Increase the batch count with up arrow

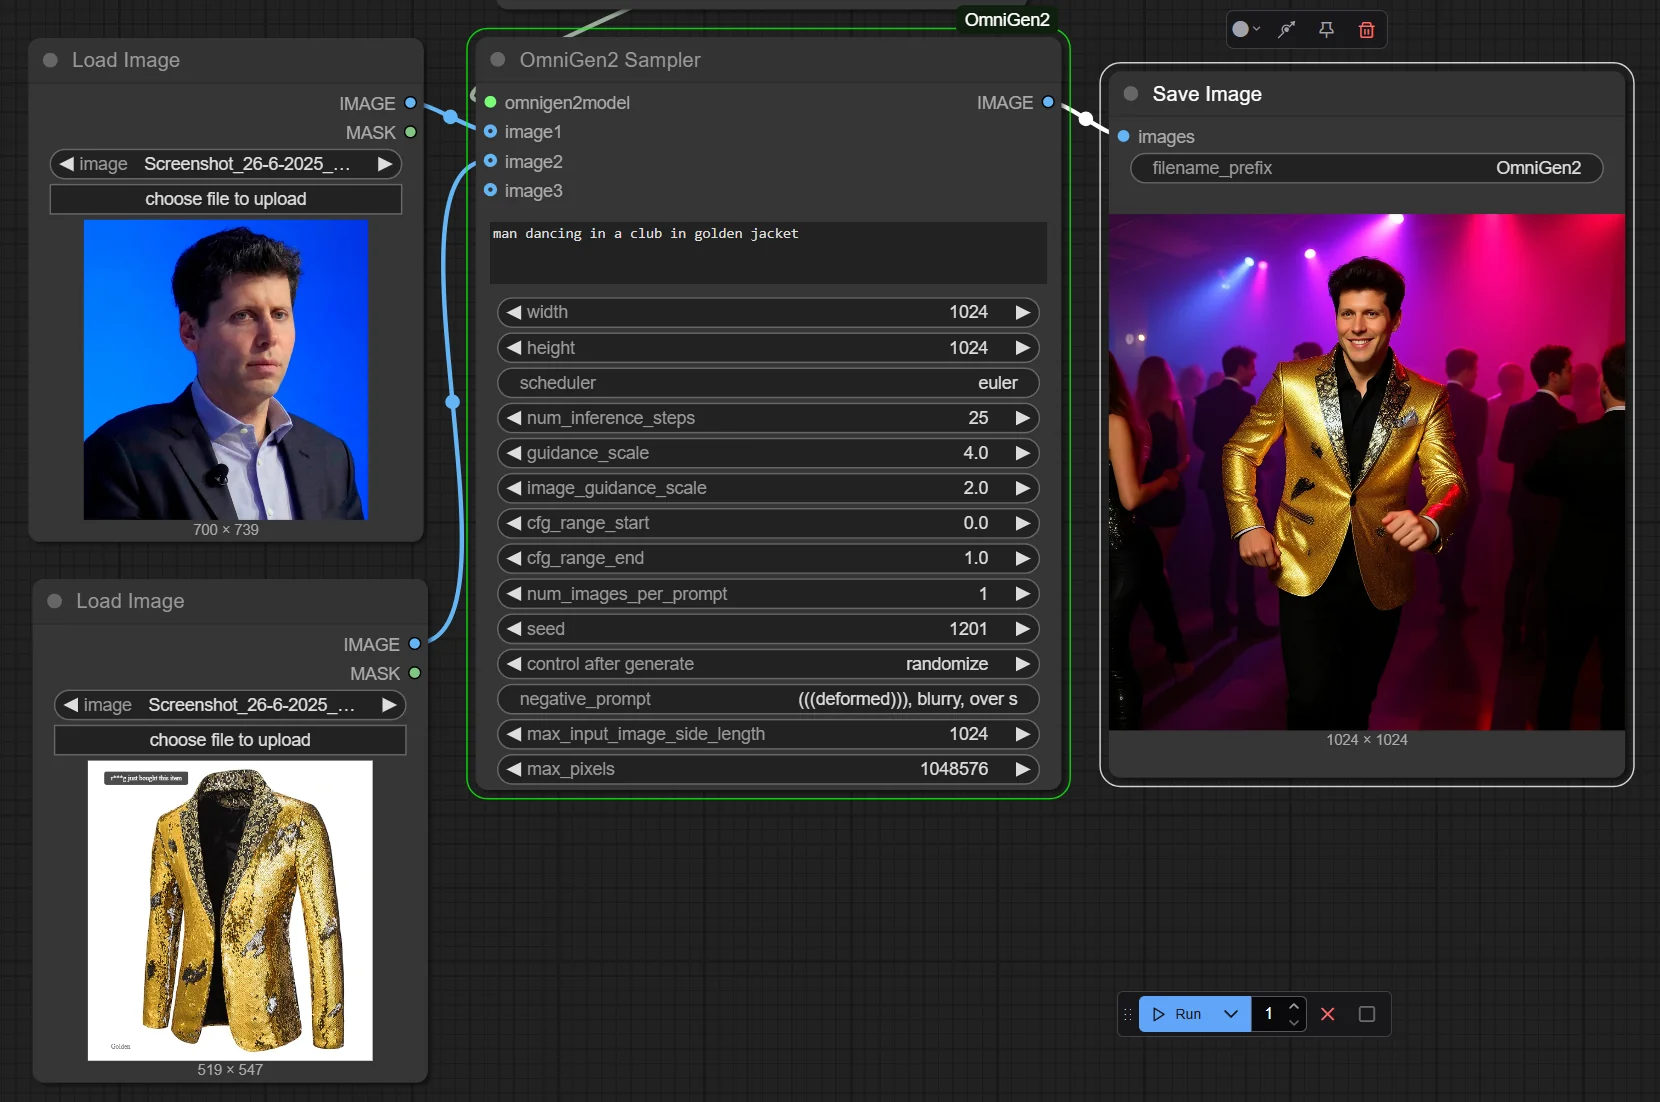tap(1294, 1006)
